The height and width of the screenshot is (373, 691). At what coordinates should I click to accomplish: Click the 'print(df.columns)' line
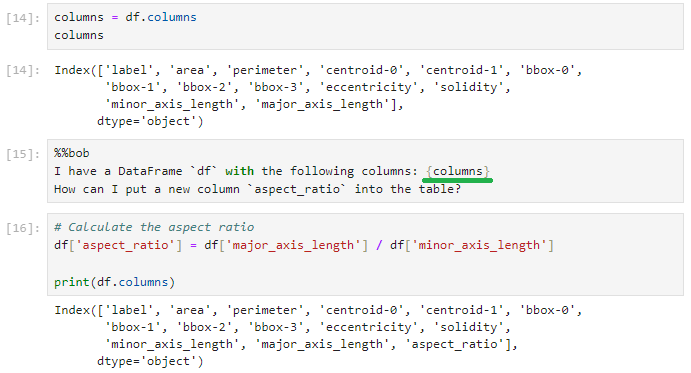pos(115,282)
